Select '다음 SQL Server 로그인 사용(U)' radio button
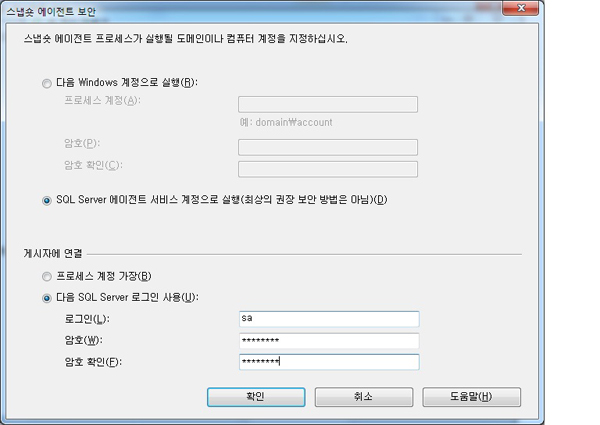 (47, 298)
